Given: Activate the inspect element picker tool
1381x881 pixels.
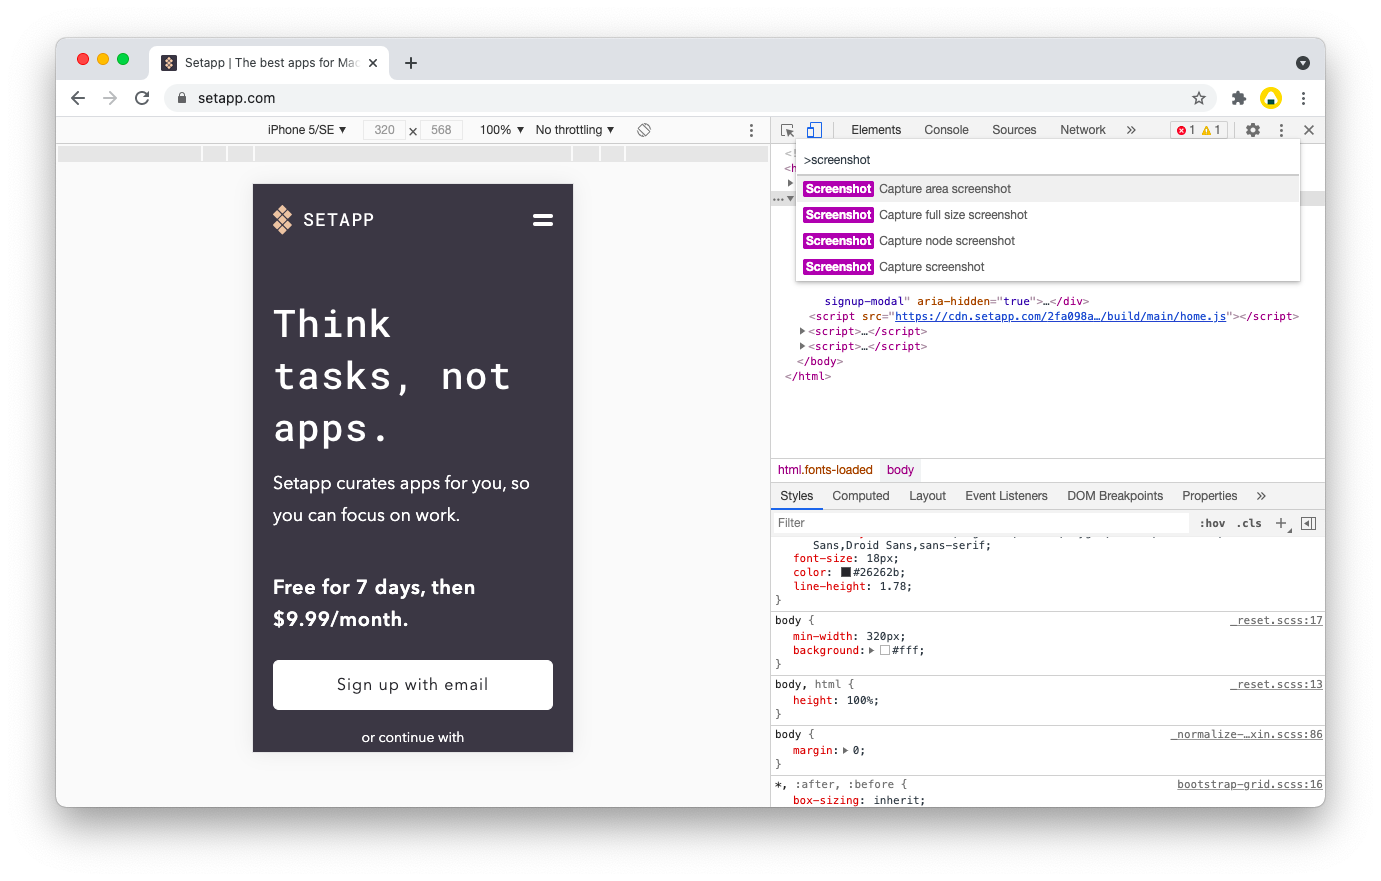Looking at the screenshot, I should click(788, 130).
